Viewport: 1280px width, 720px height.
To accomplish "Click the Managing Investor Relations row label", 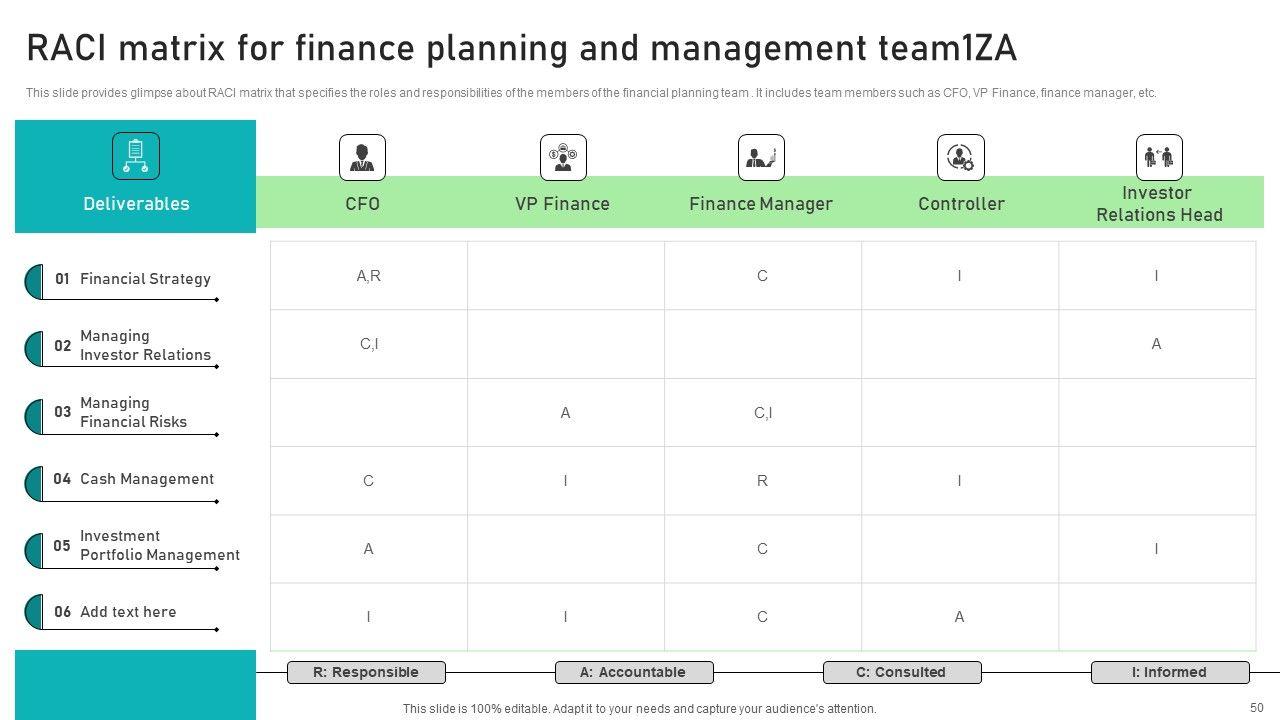I will 145,346.
